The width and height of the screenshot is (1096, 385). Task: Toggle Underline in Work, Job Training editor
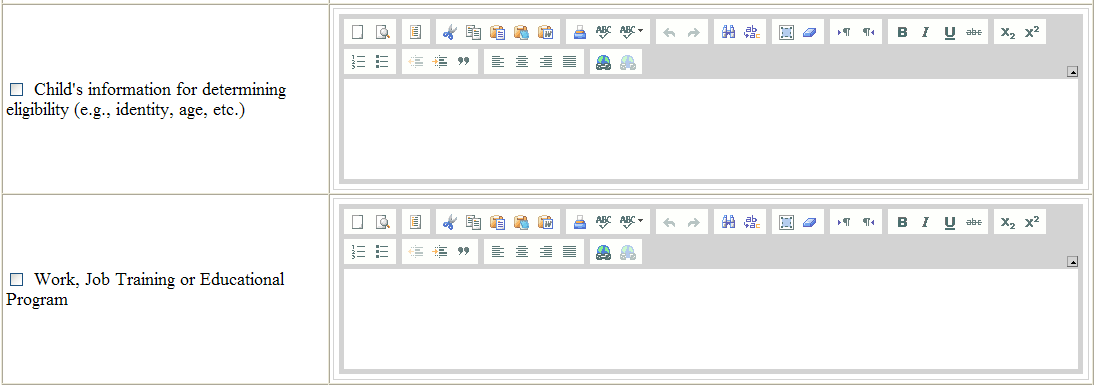(950, 222)
